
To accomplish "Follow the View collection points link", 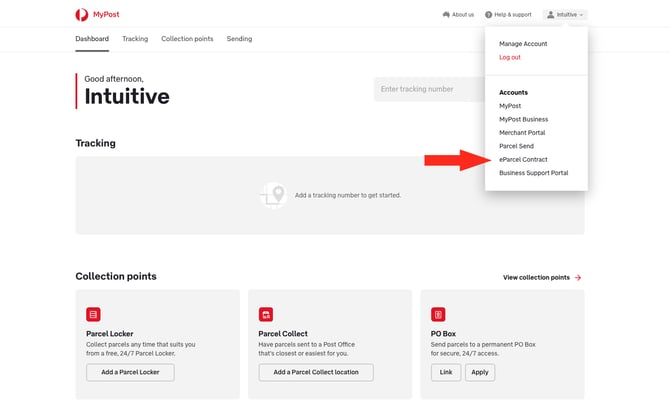I will tap(536, 278).
